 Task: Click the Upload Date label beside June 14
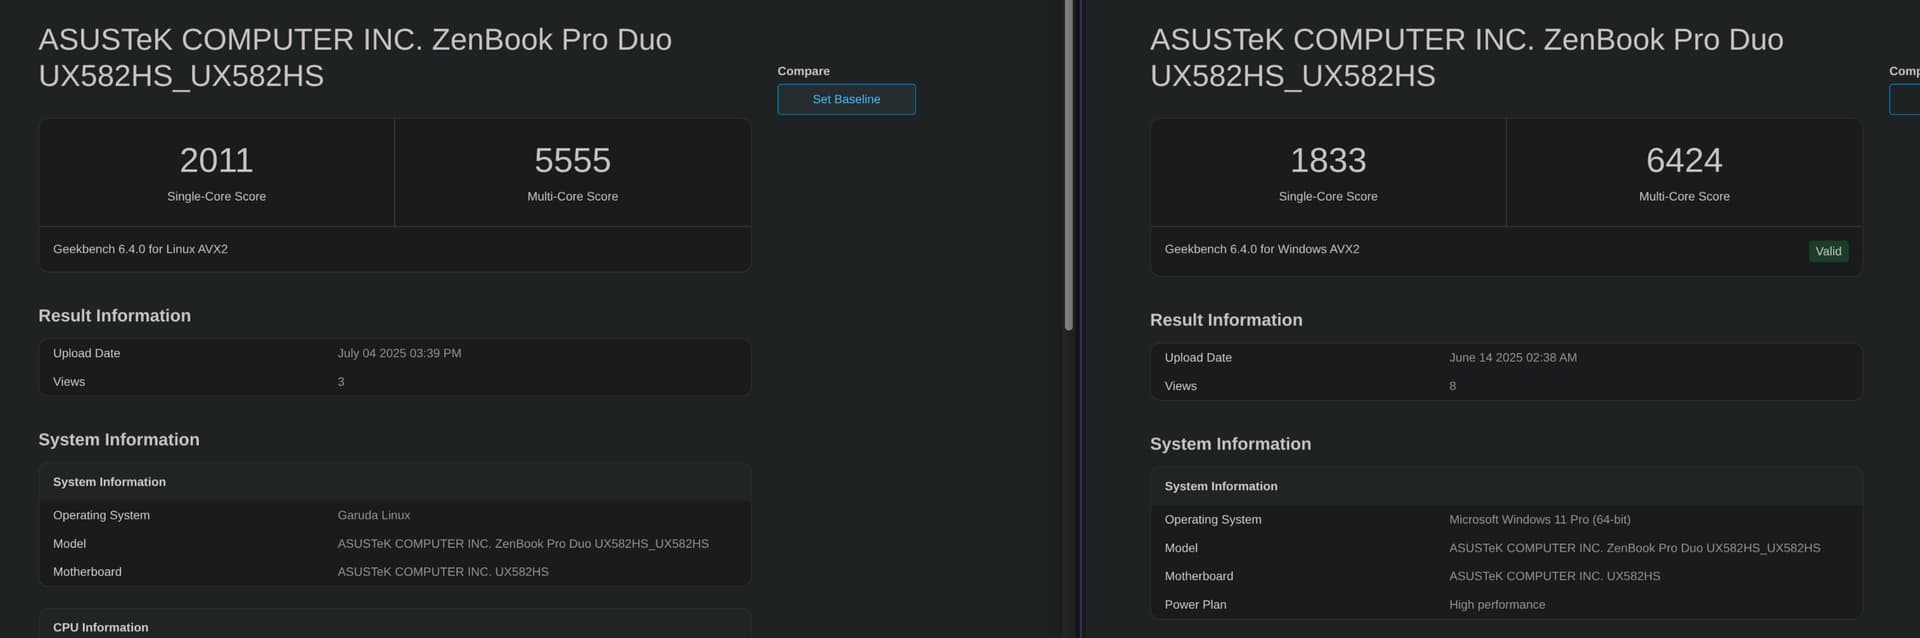point(1198,357)
